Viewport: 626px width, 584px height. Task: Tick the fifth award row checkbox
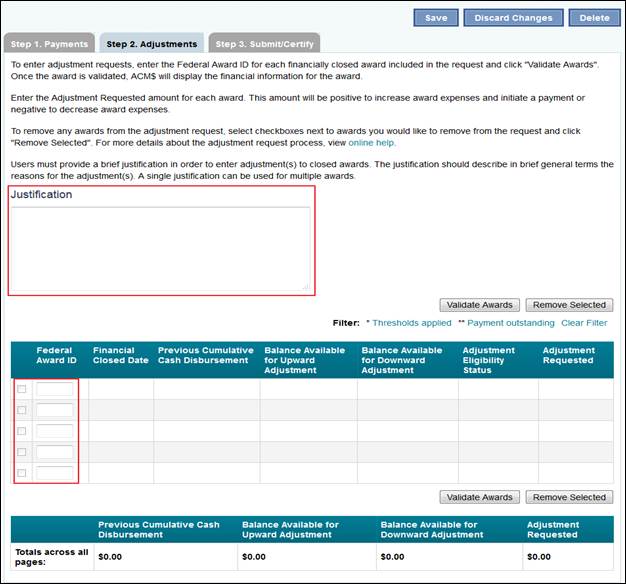pyautogui.click(x=22, y=473)
